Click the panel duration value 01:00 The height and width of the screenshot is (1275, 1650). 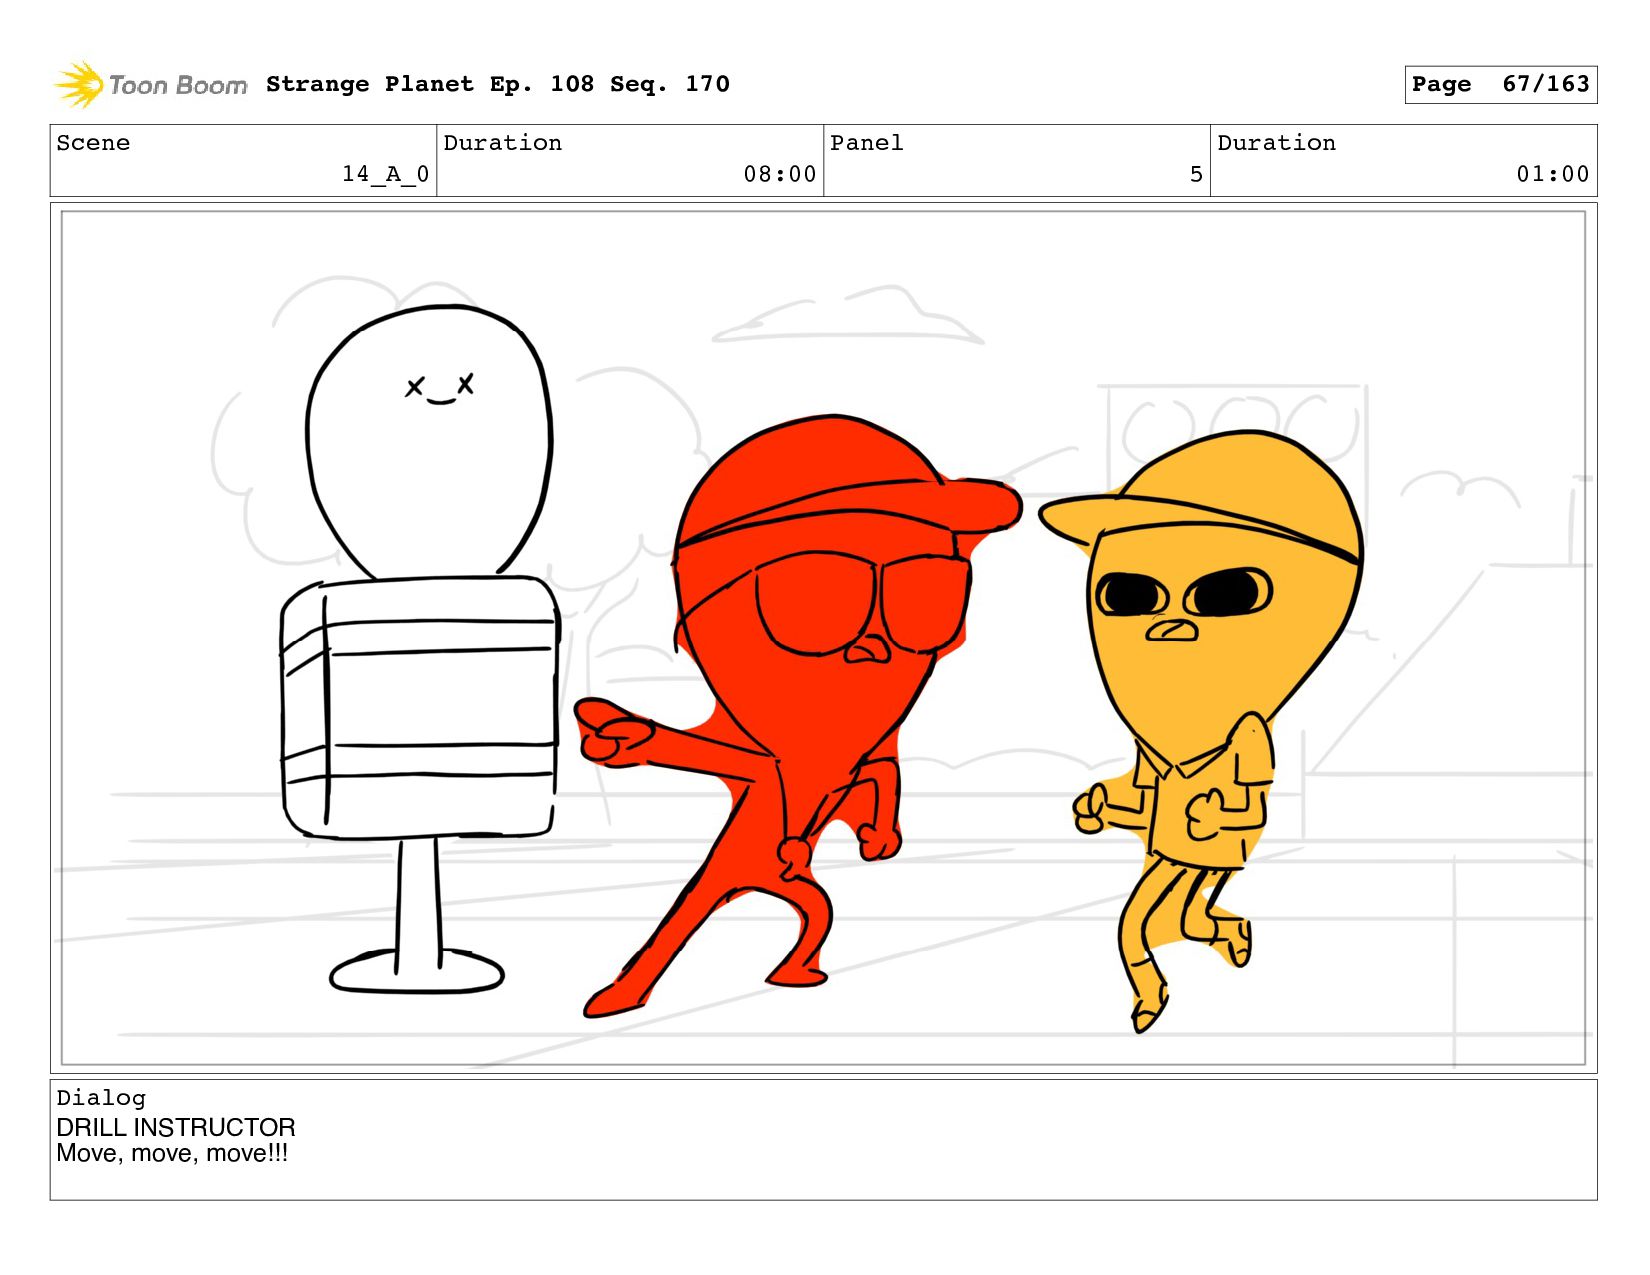(1553, 174)
